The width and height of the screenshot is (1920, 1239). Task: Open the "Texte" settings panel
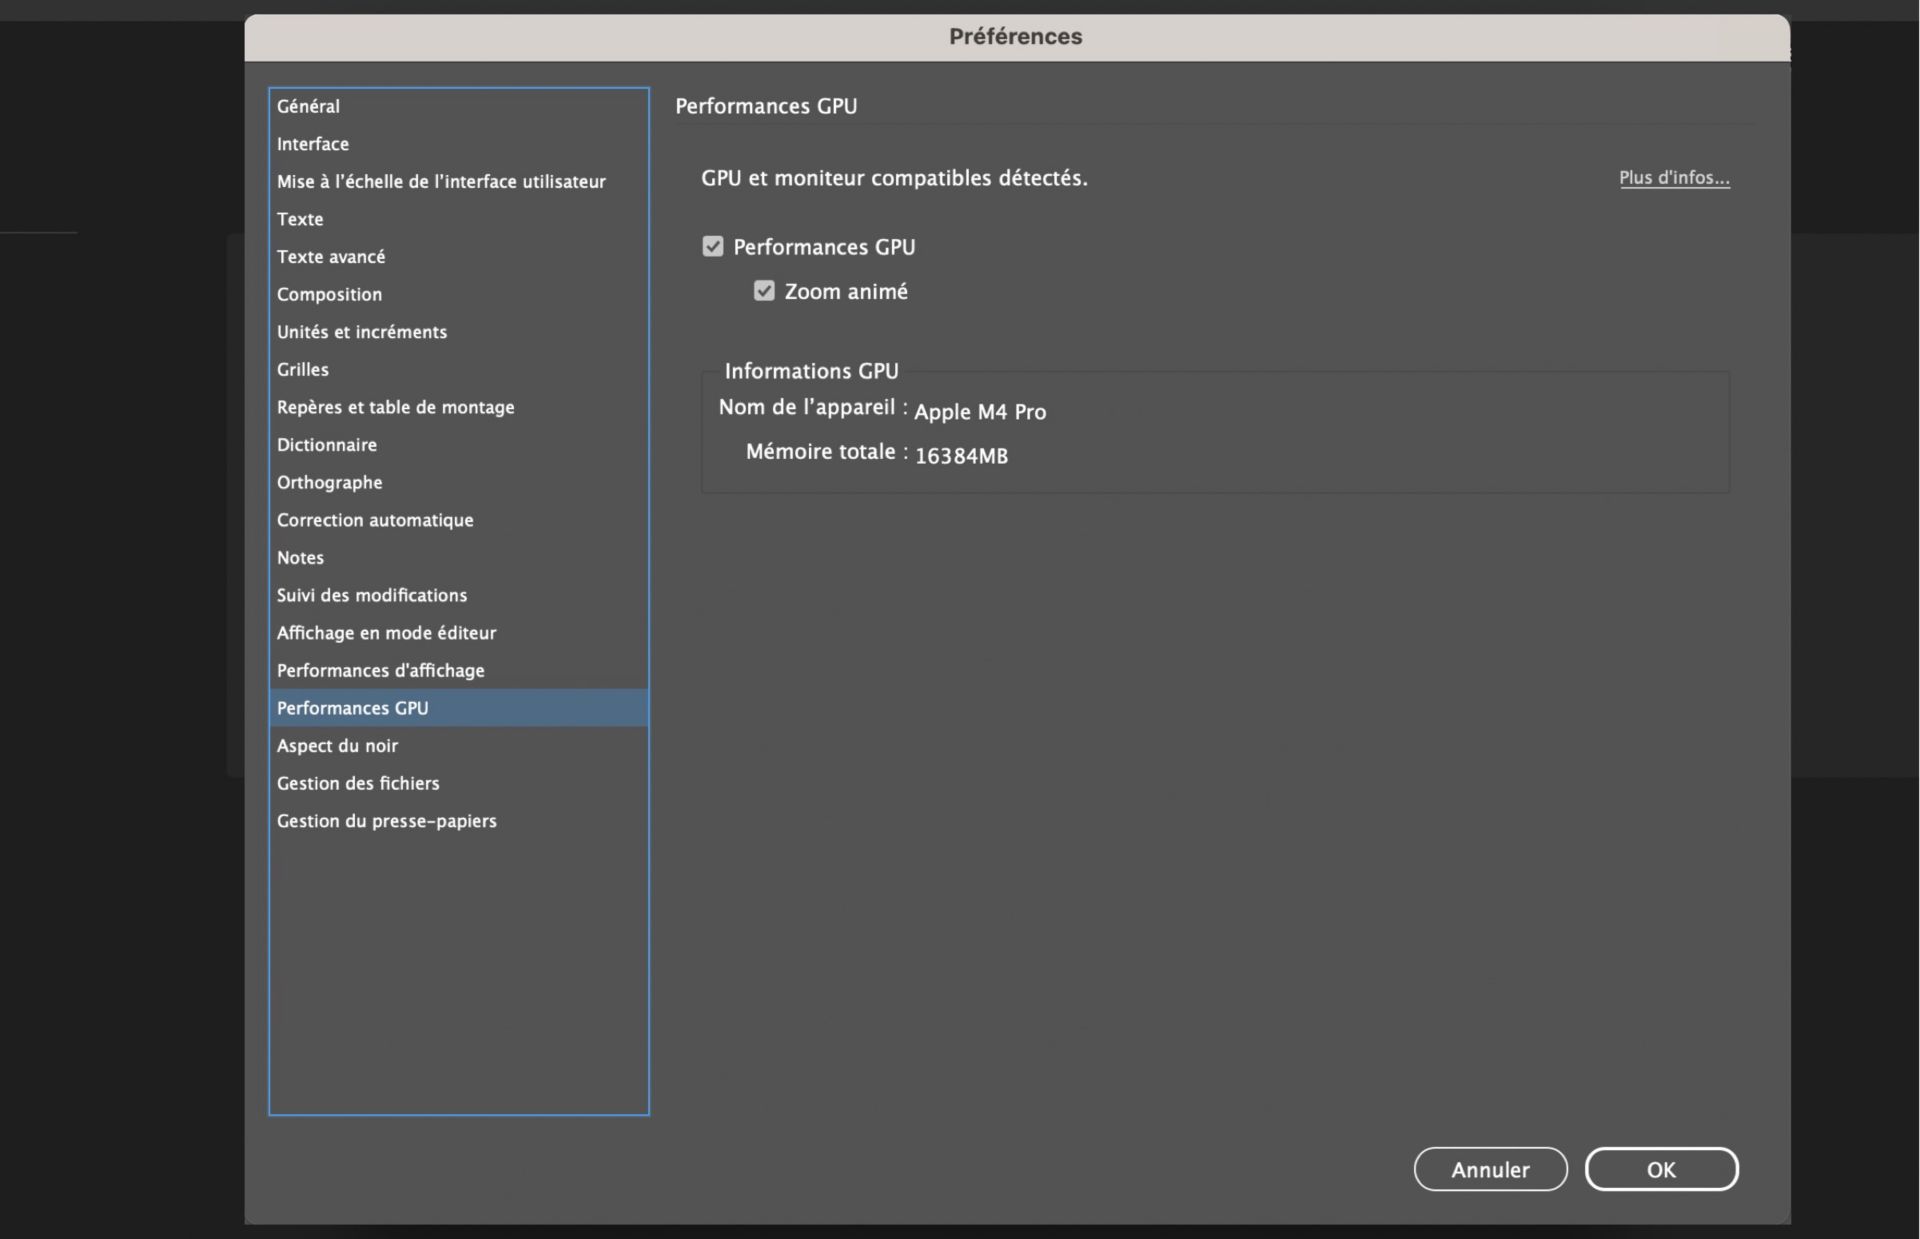pyautogui.click(x=300, y=219)
